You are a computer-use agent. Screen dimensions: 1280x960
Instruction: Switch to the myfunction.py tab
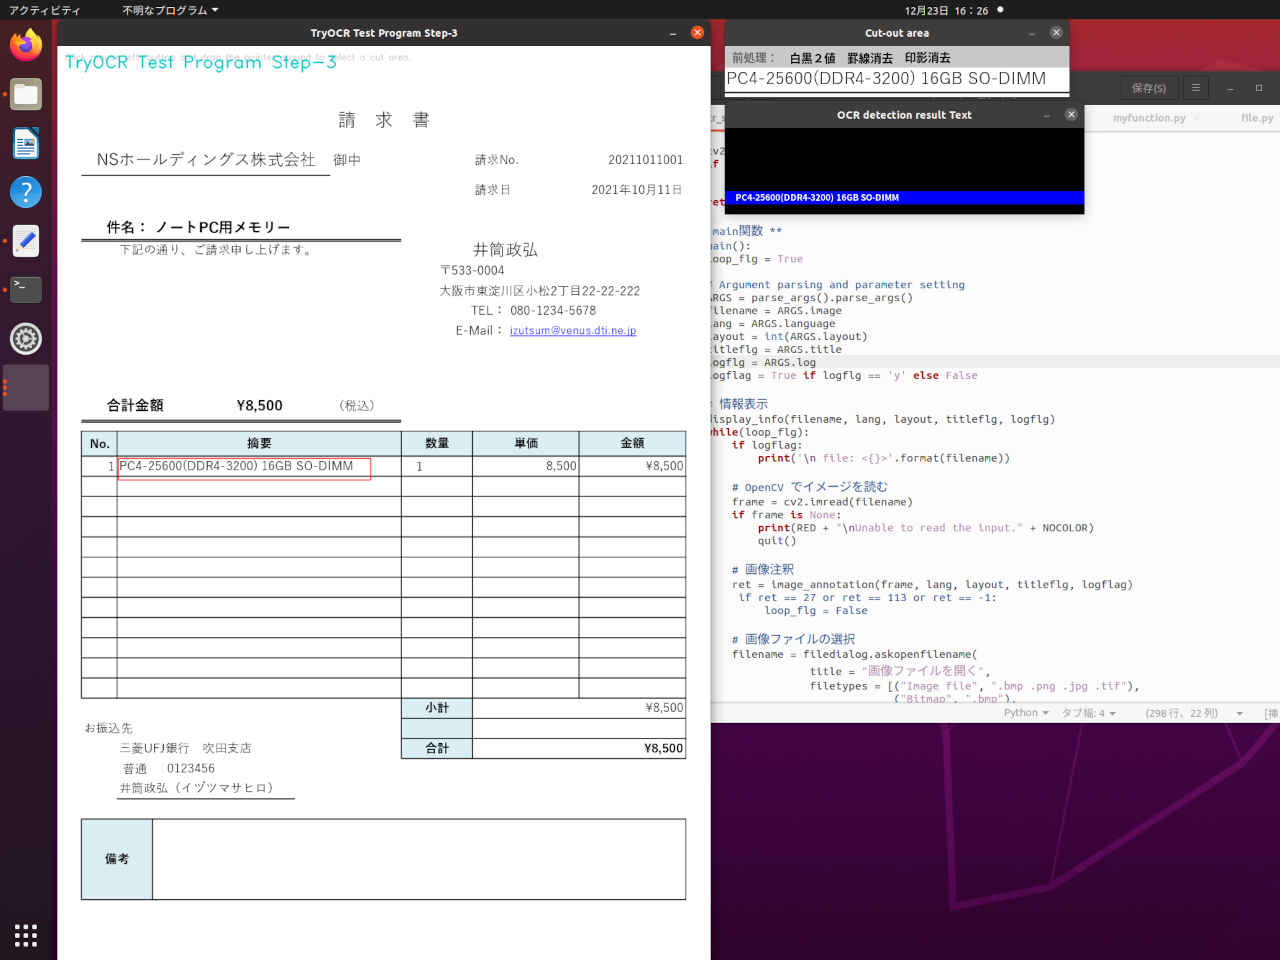click(1149, 118)
